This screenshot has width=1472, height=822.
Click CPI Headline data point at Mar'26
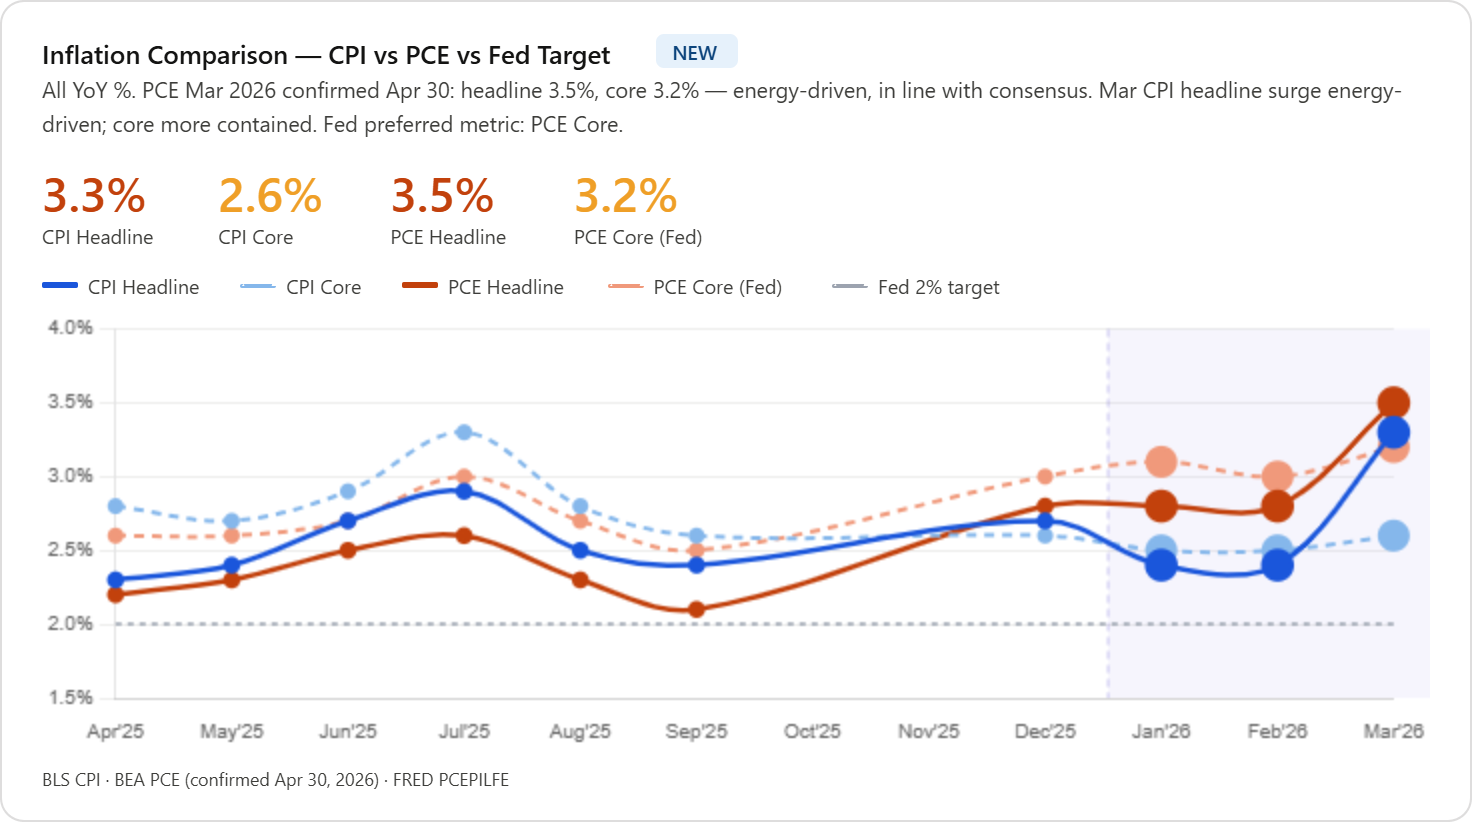(1393, 433)
